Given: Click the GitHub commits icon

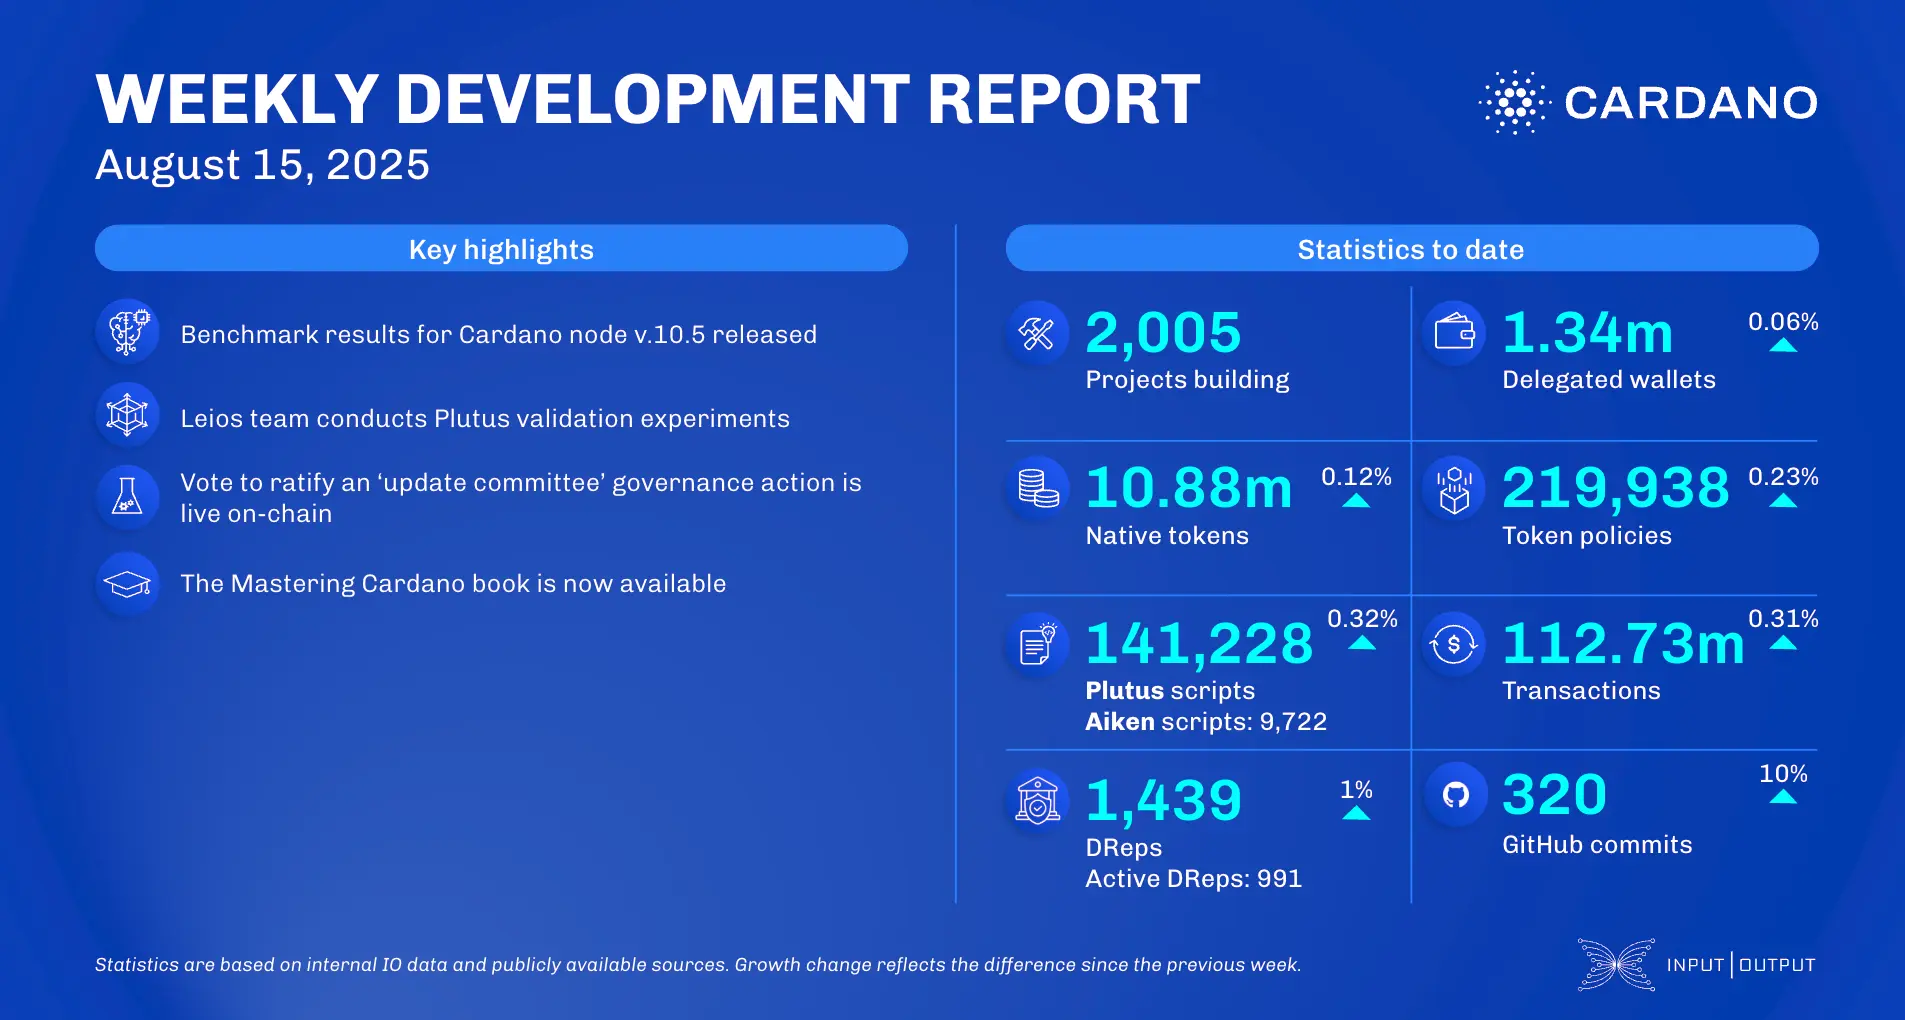Looking at the screenshot, I should (x=1455, y=795).
